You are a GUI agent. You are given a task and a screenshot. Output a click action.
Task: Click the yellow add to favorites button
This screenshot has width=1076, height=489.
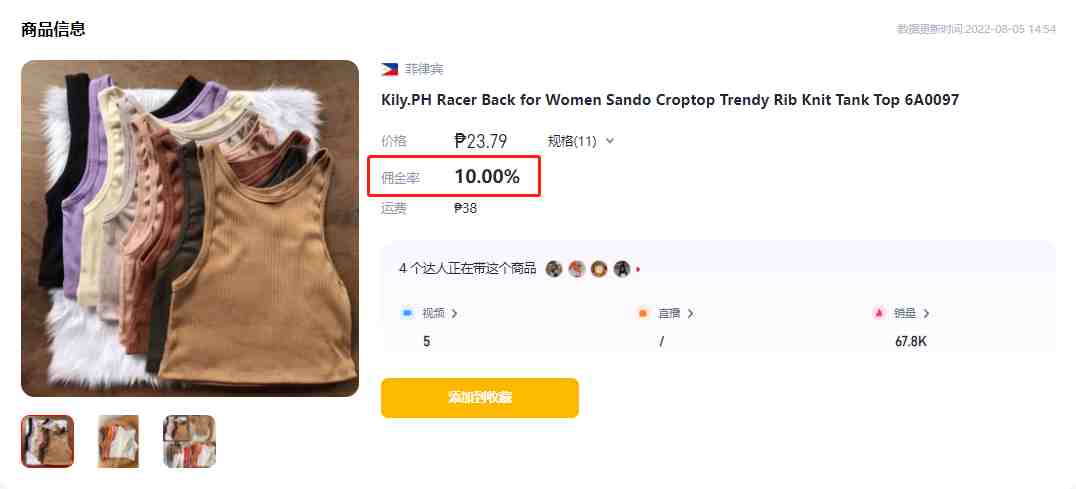[480, 398]
